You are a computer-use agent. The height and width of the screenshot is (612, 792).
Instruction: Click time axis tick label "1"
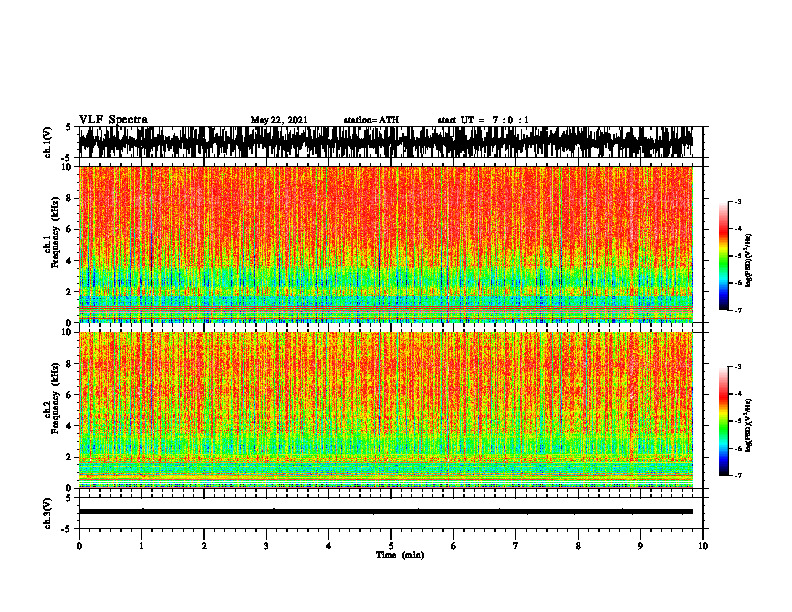141,546
